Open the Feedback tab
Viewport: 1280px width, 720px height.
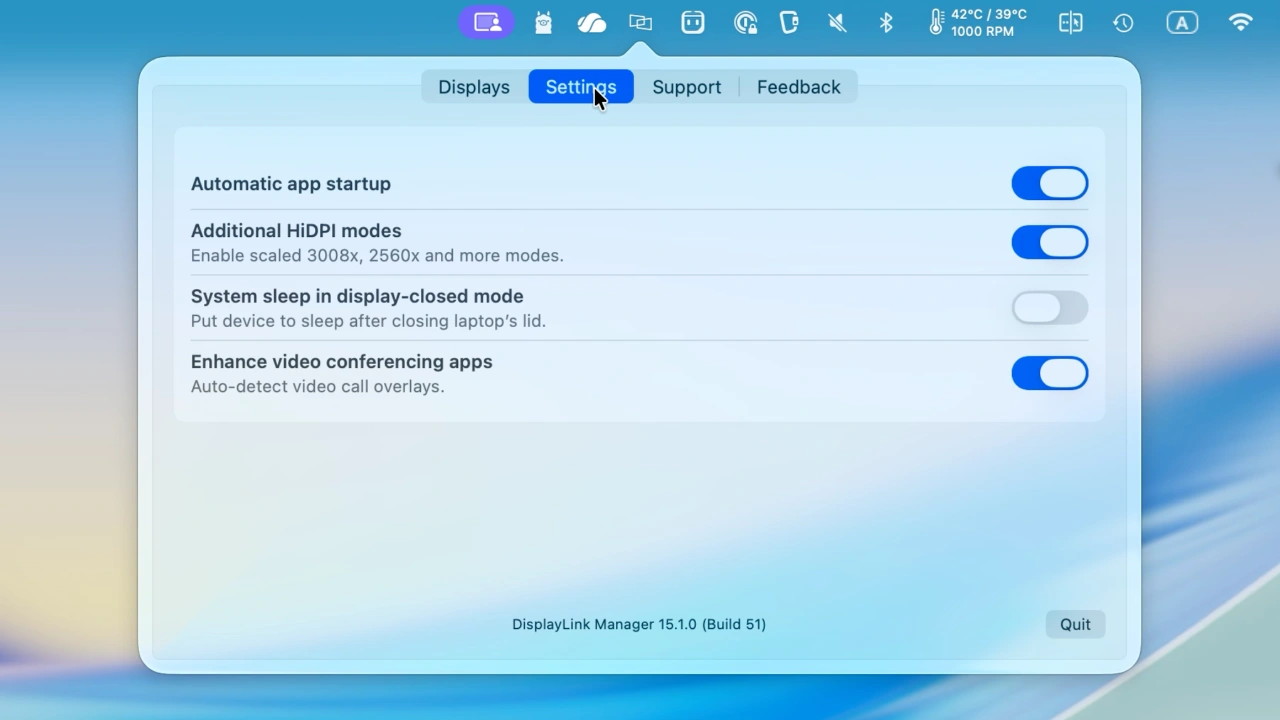(798, 87)
